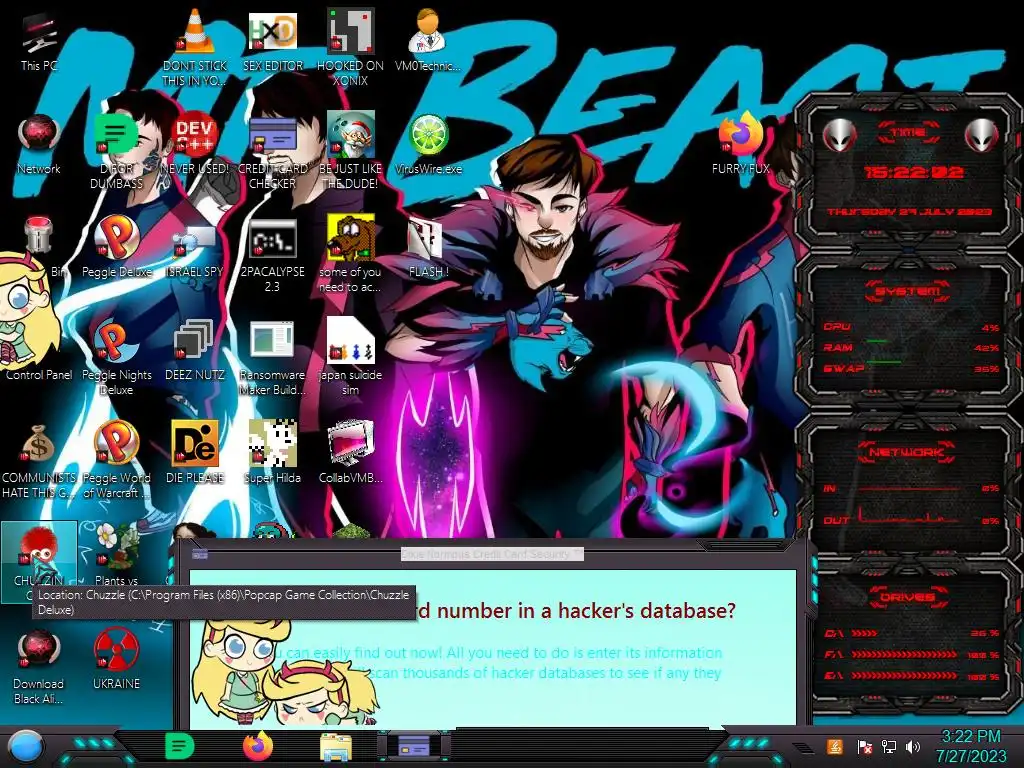Click the right alien head on Time widget

982,136
